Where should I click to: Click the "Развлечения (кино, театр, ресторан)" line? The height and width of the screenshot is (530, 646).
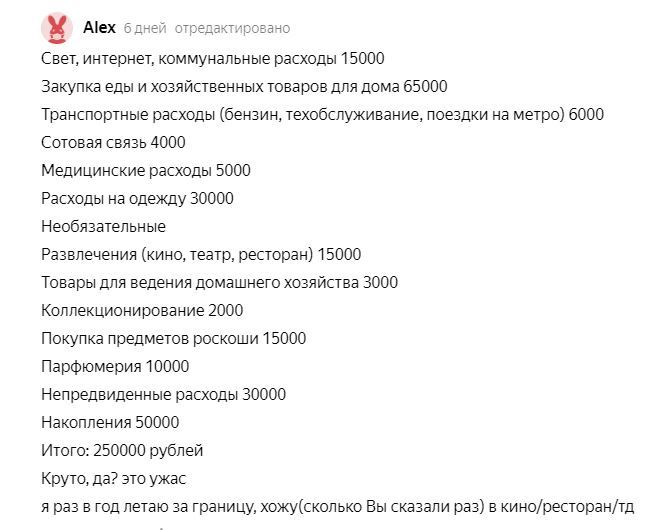[x=201, y=255]
